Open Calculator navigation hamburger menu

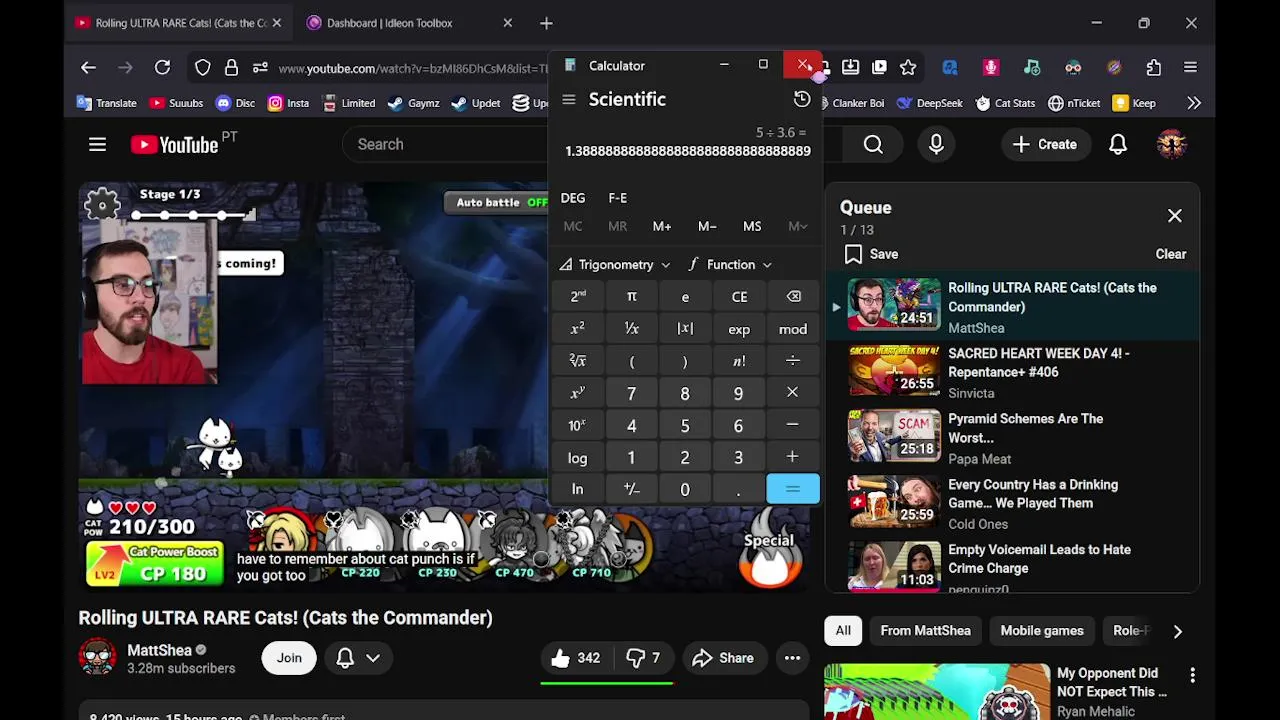pyautogui.click(x=569, y=99)
